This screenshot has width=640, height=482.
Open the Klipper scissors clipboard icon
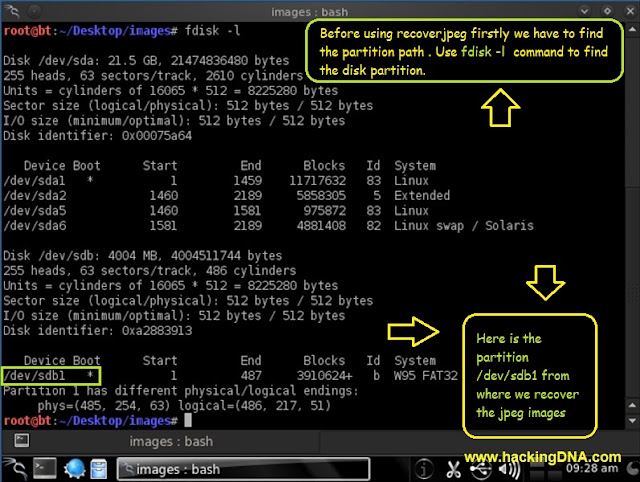[x=453, y=469]
